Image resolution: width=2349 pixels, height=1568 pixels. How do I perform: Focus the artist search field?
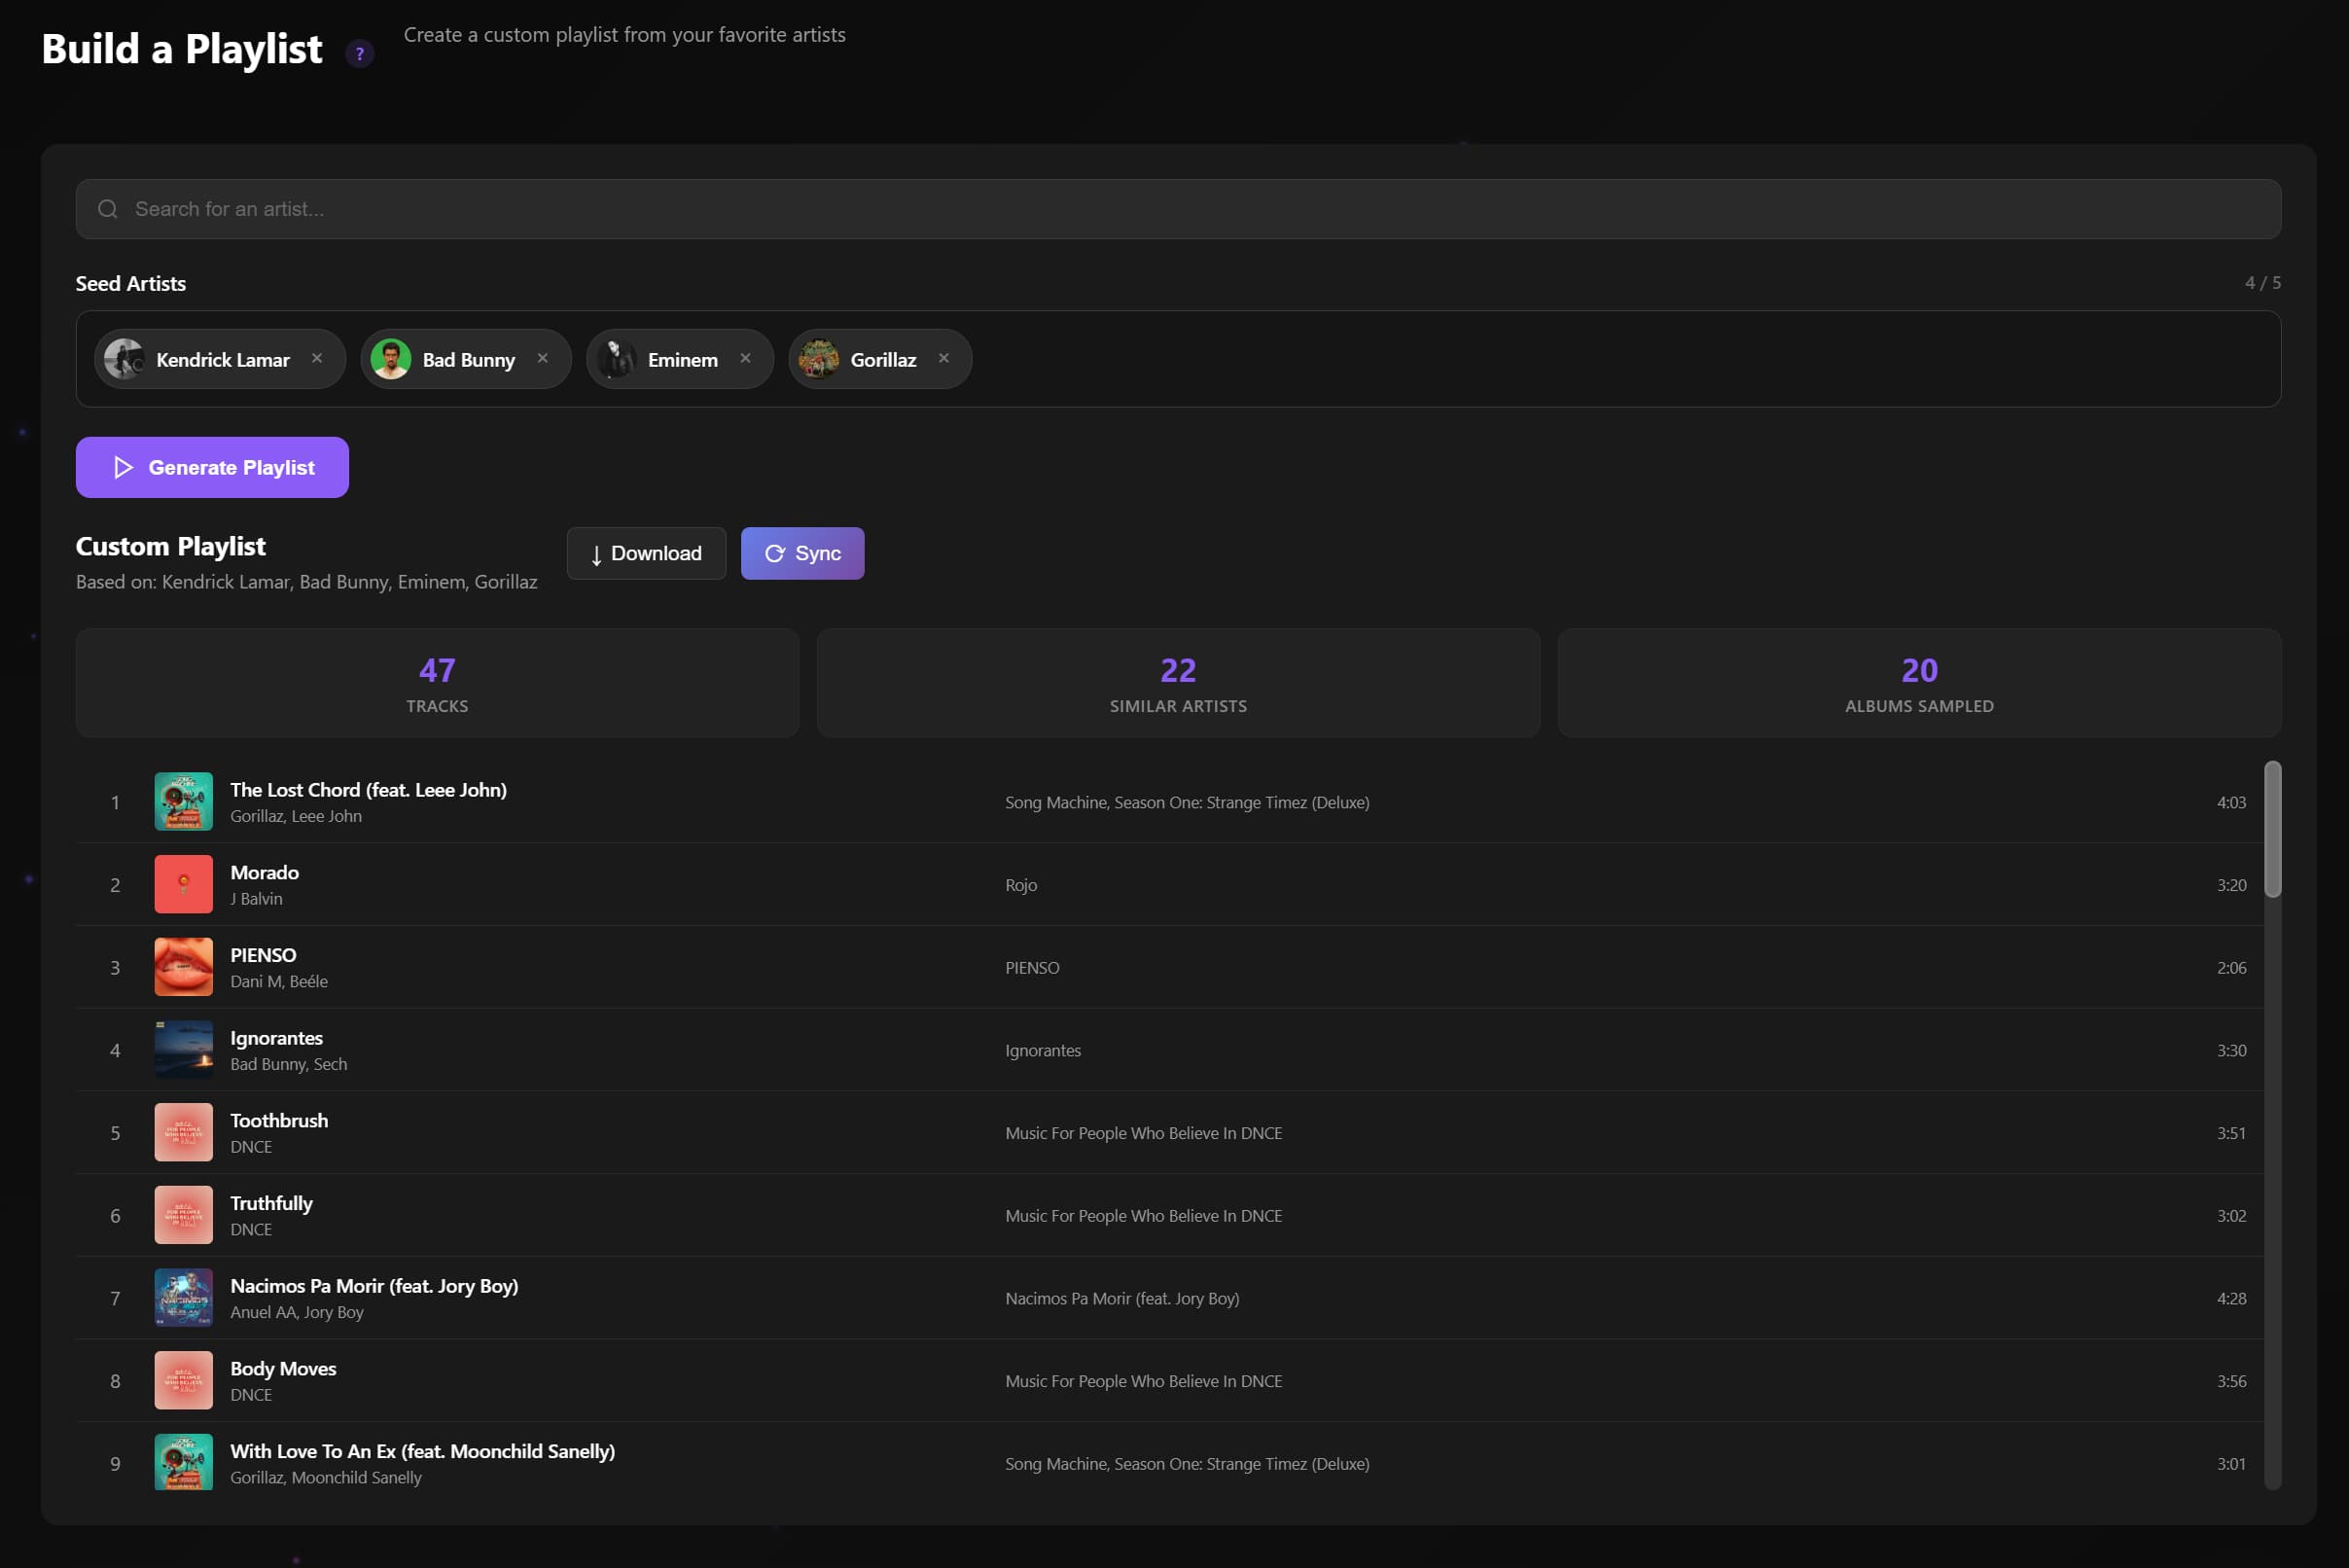coord(1178,209)
